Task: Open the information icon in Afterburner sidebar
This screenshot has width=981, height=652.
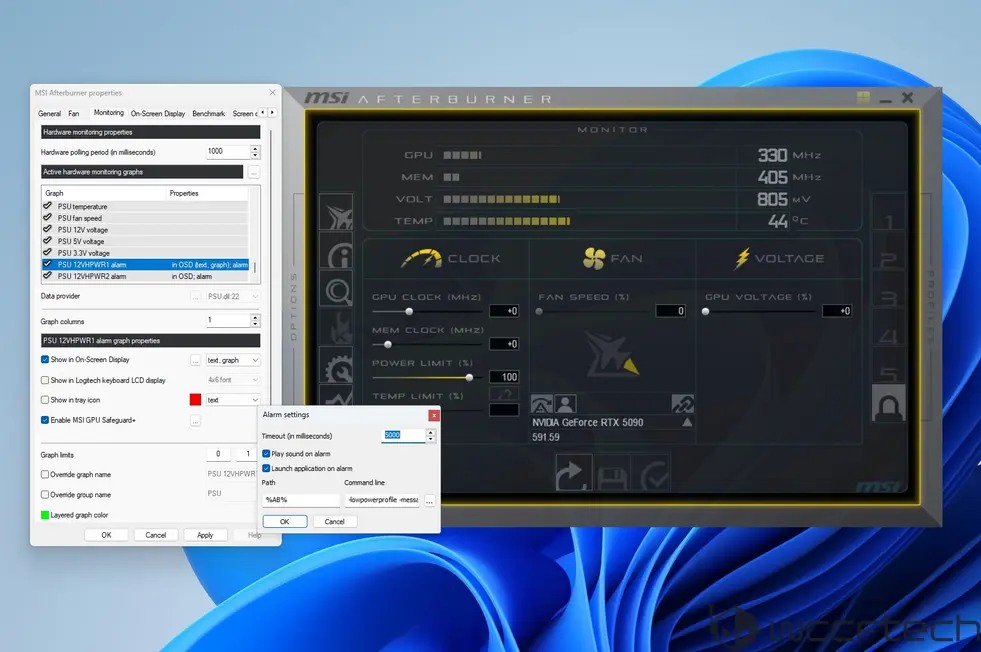Action: (x=338, y=253)
